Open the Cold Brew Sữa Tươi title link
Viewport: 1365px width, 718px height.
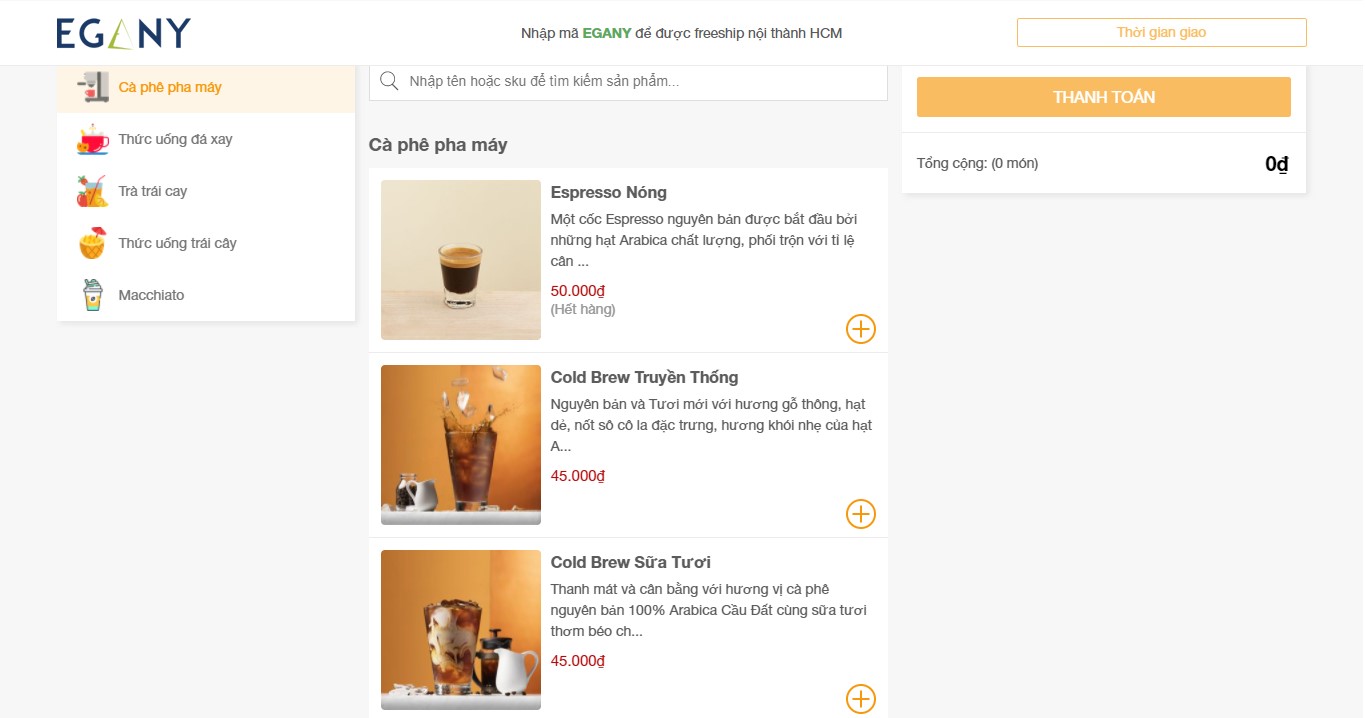[x=630, y=563]
